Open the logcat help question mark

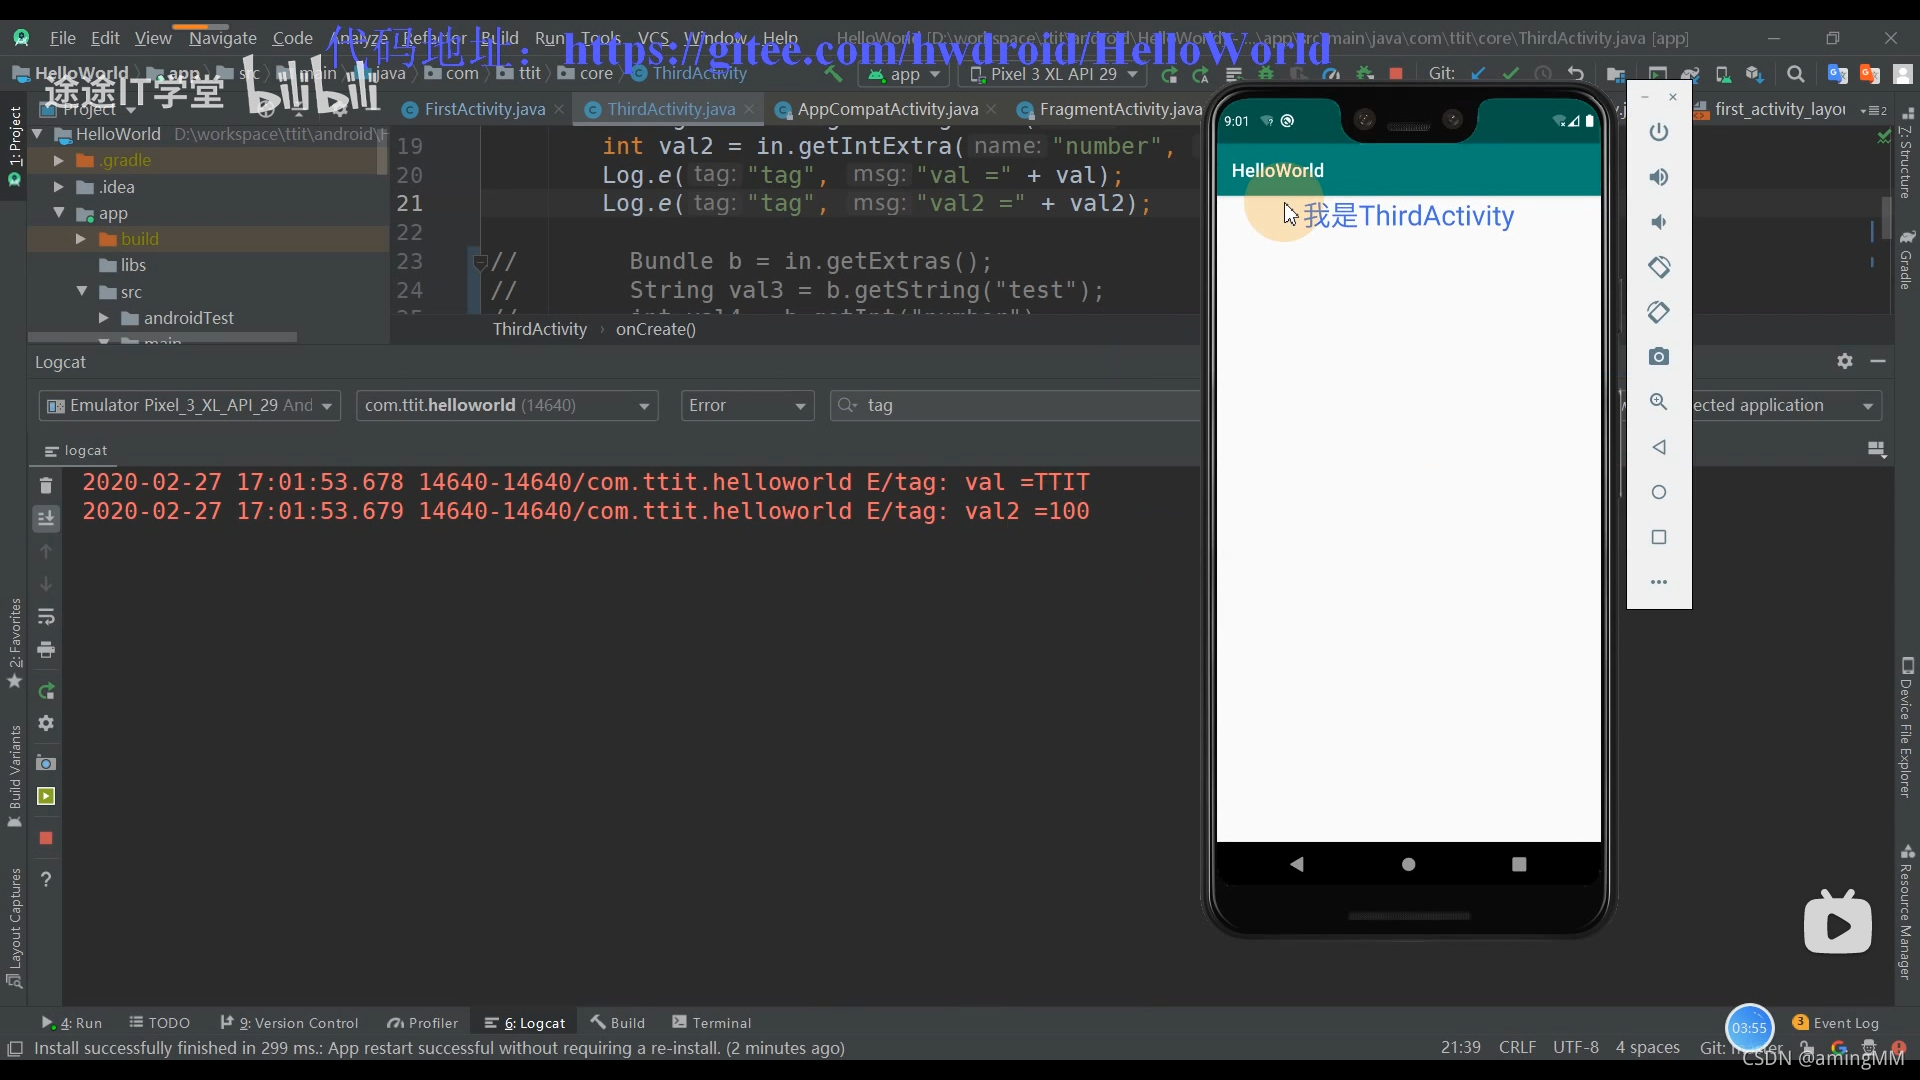(46, 879)
